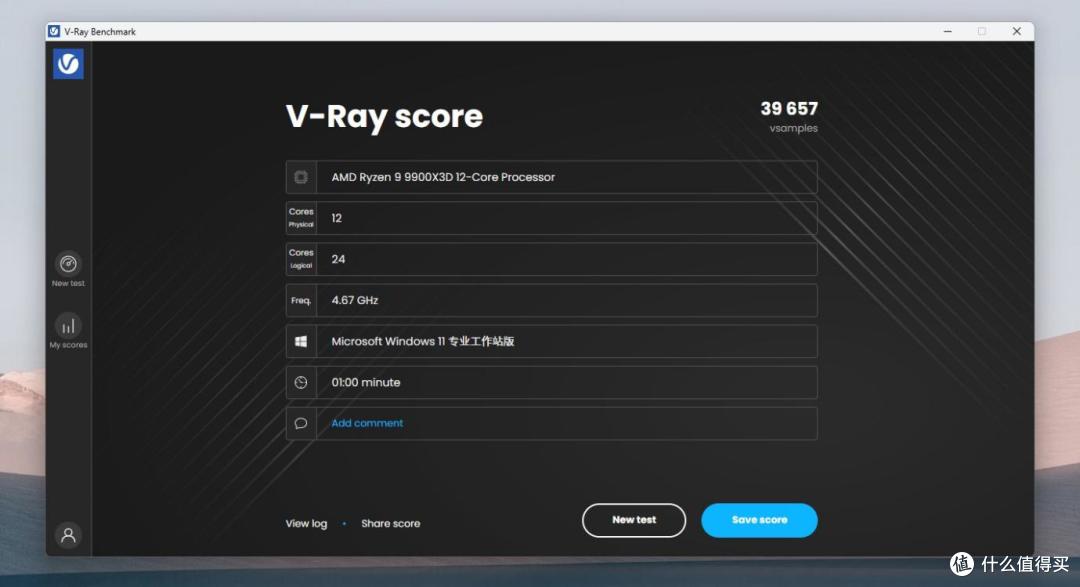Click the blue Save score button

(759, 520)
